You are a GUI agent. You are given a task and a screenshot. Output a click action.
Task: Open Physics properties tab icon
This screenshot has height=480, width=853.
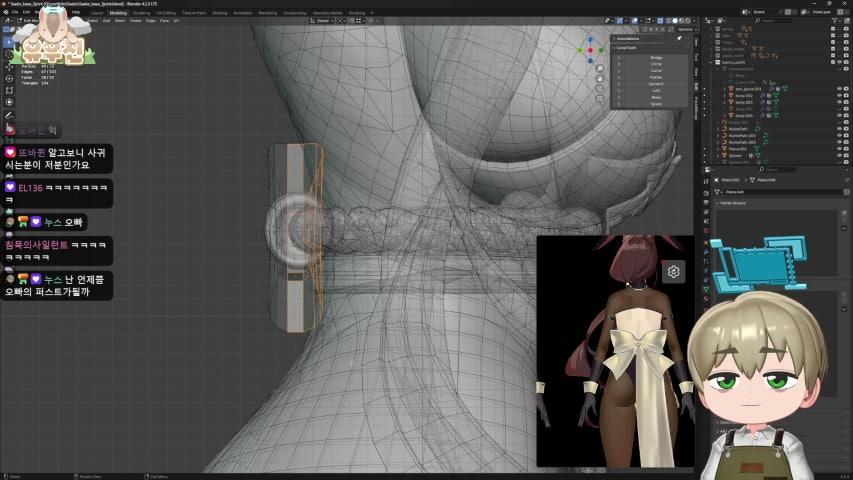[x=706, y=270]
